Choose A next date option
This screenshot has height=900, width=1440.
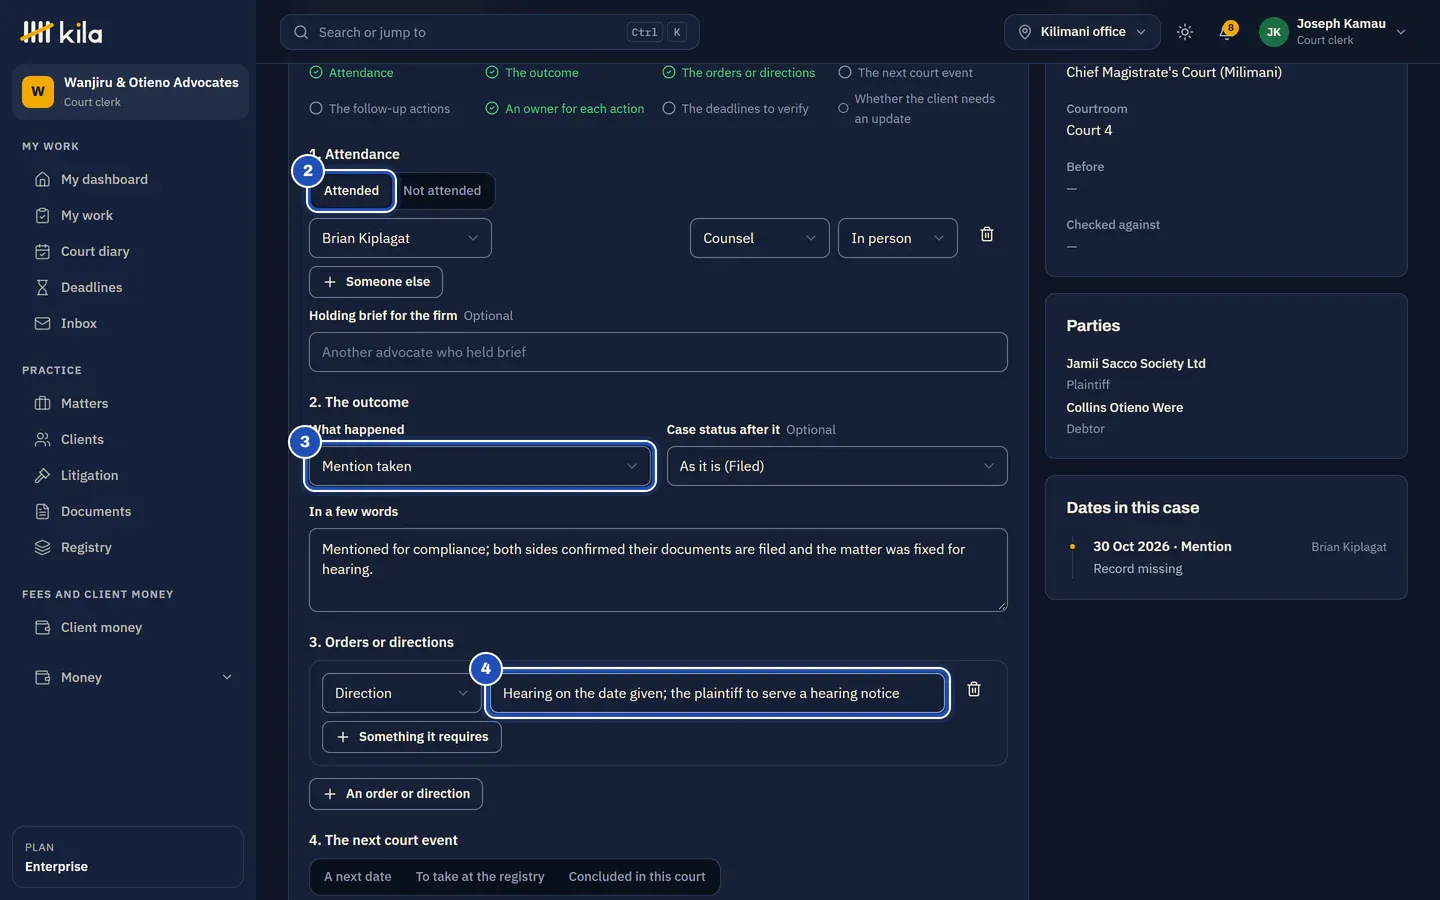358,877
